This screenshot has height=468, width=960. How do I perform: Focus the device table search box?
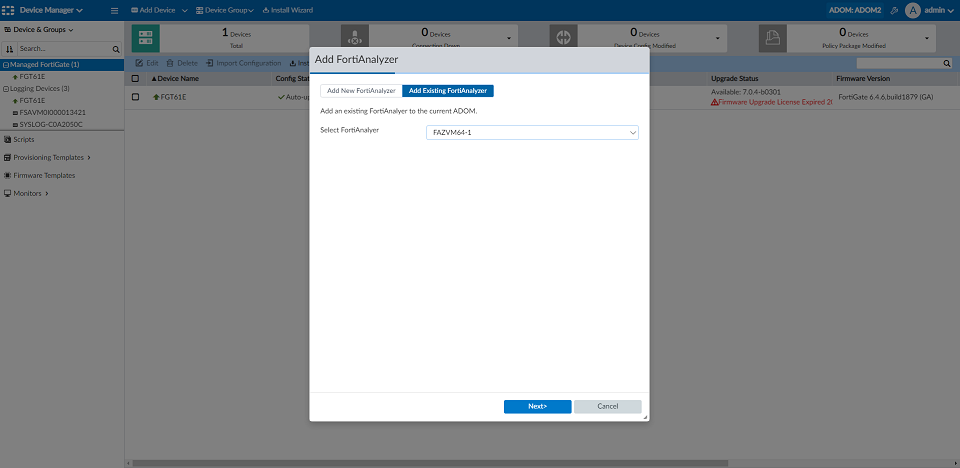899,63
